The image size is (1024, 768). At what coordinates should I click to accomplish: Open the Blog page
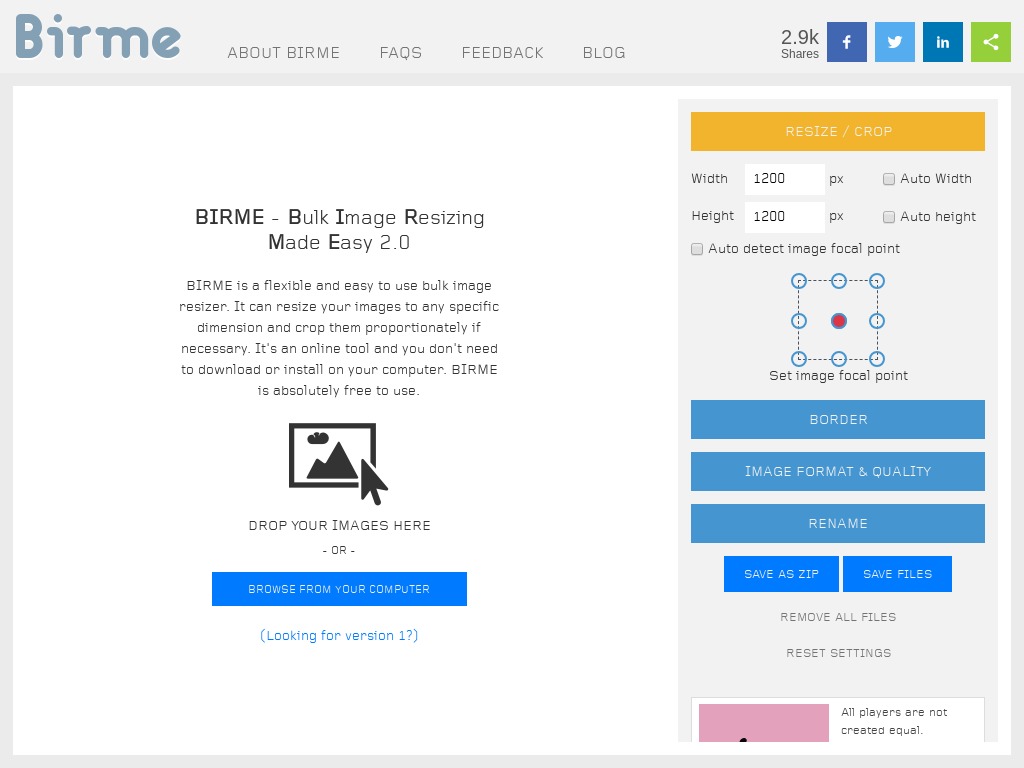[x=604, y=53]
